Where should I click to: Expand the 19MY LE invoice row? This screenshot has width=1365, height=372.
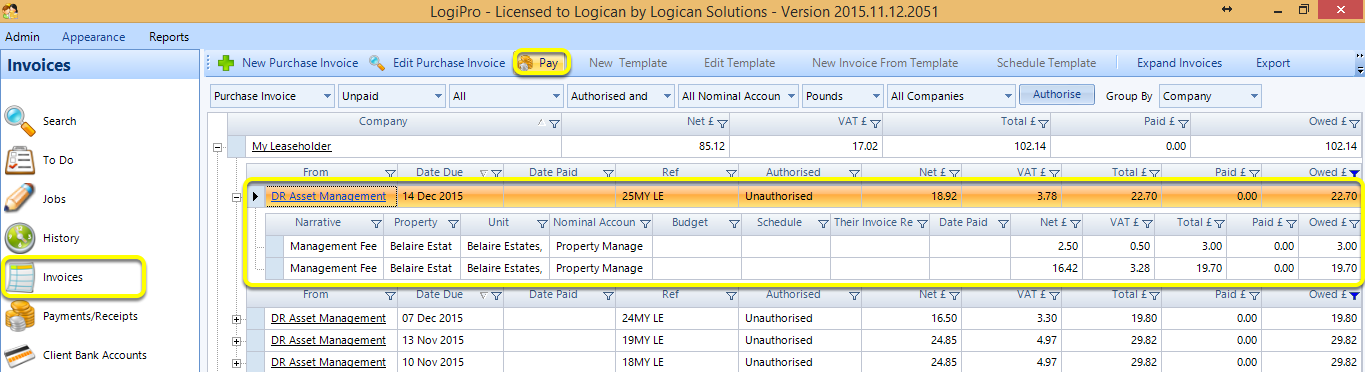coord(237,340)
